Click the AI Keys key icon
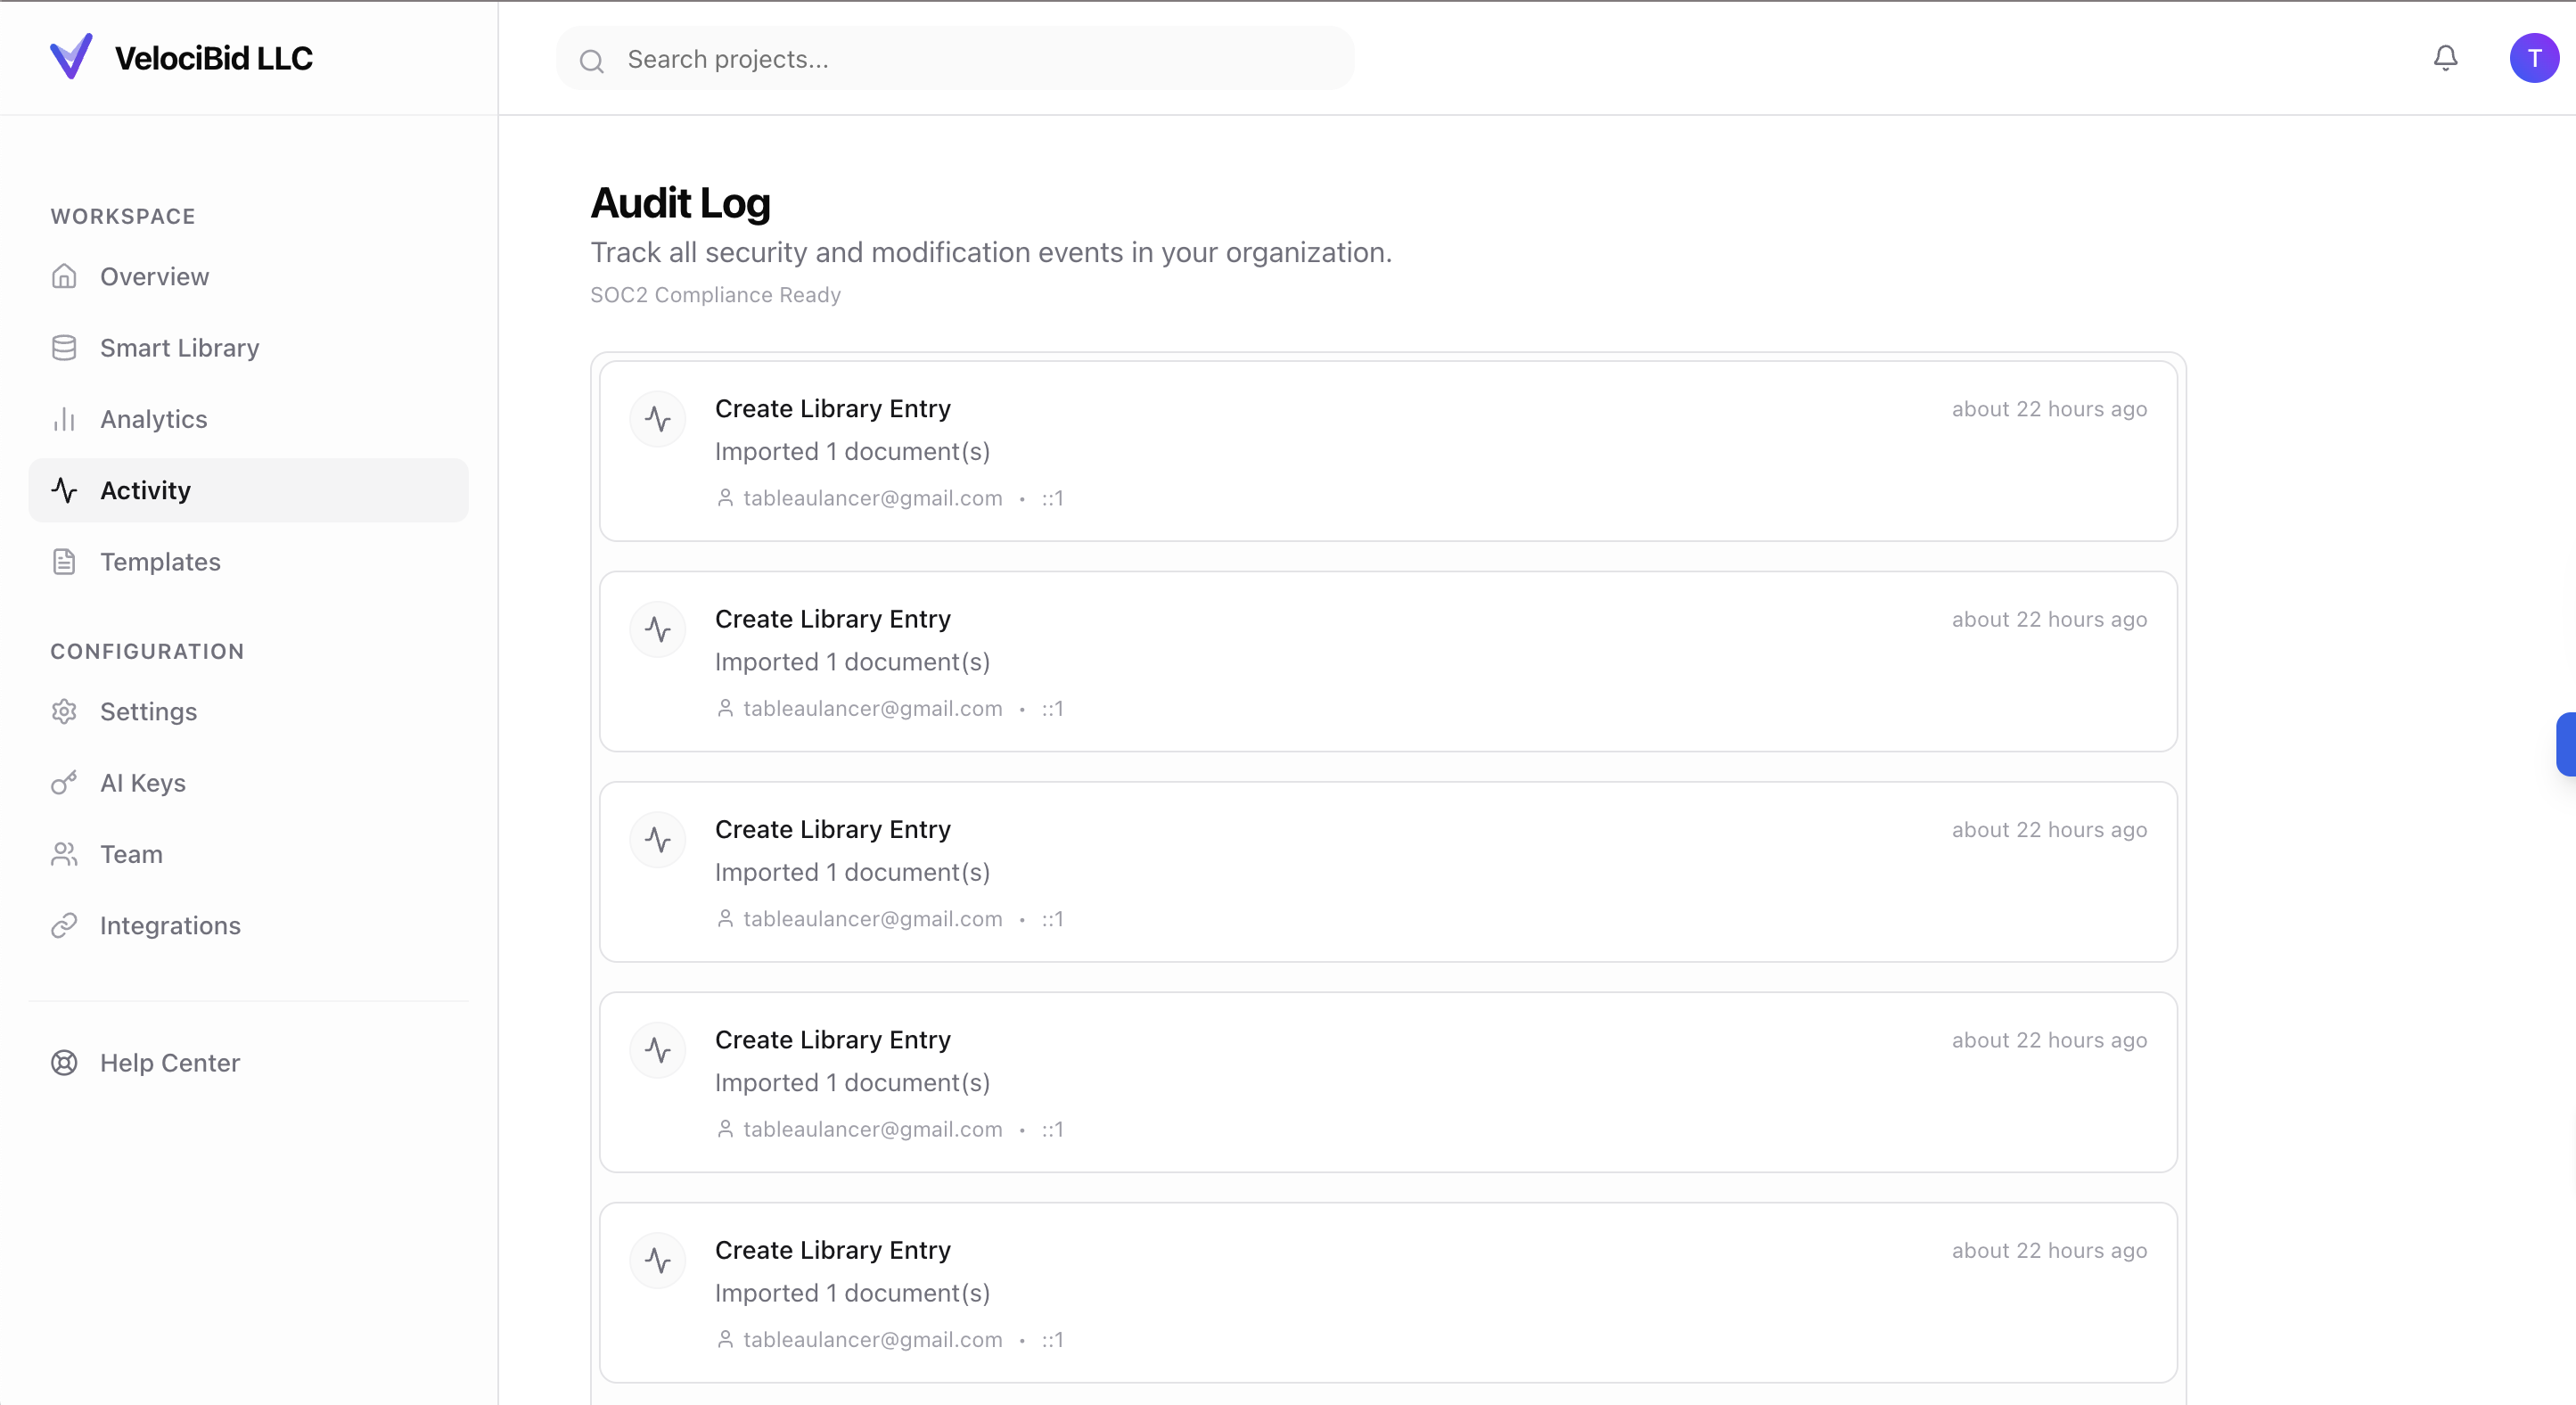 pos(64,783)
